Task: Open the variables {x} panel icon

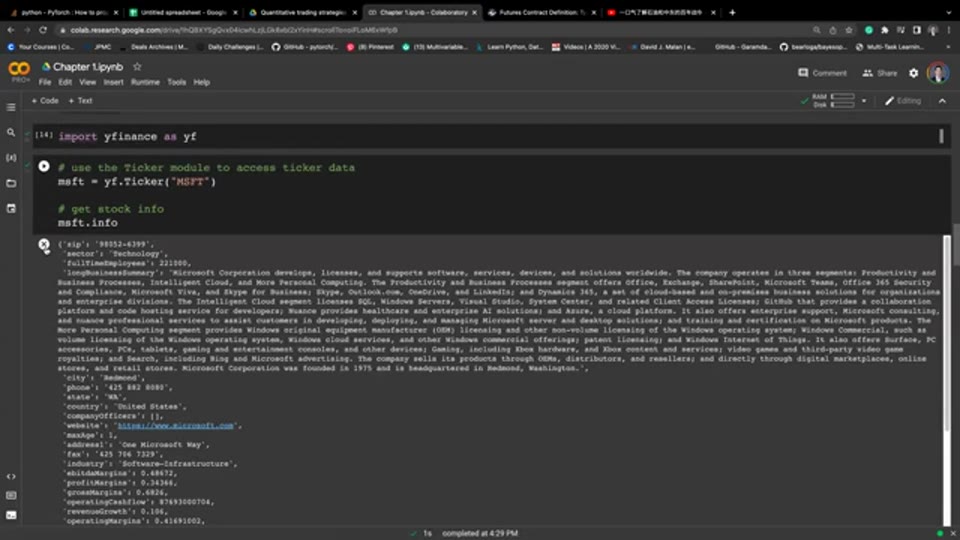Action: (x=11, y=157)
